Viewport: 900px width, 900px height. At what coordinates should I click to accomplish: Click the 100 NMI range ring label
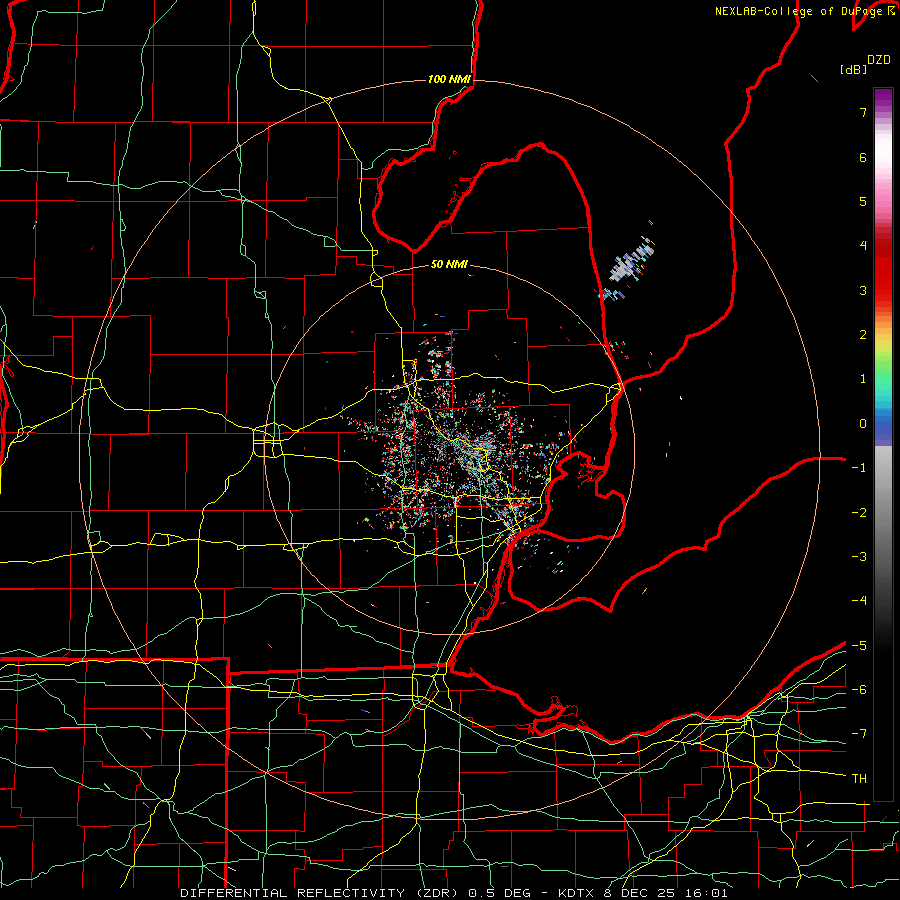449,79
